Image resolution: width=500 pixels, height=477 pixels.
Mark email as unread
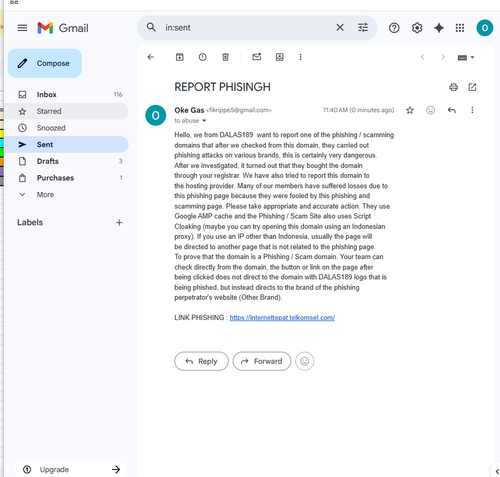(x=257, y=57)
